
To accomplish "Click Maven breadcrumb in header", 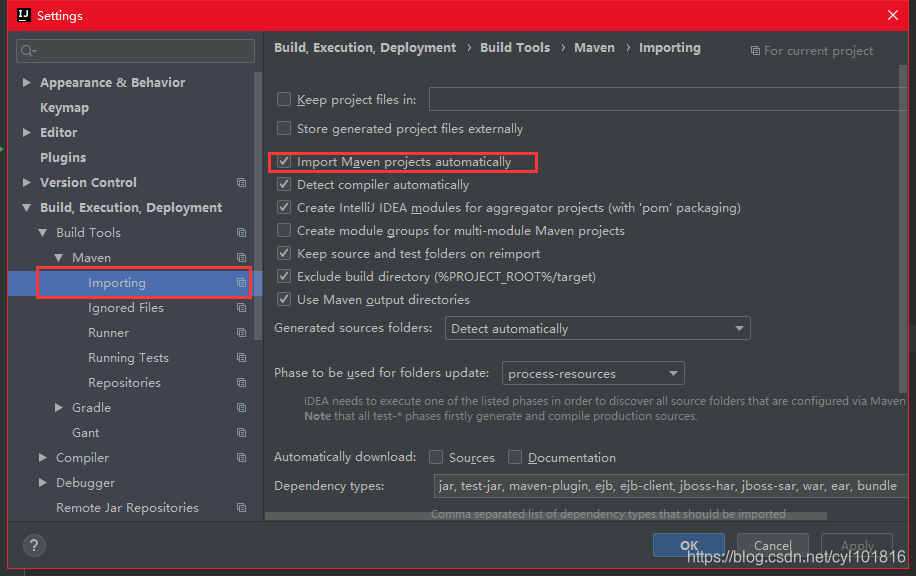I will click(x=594, y=47).
